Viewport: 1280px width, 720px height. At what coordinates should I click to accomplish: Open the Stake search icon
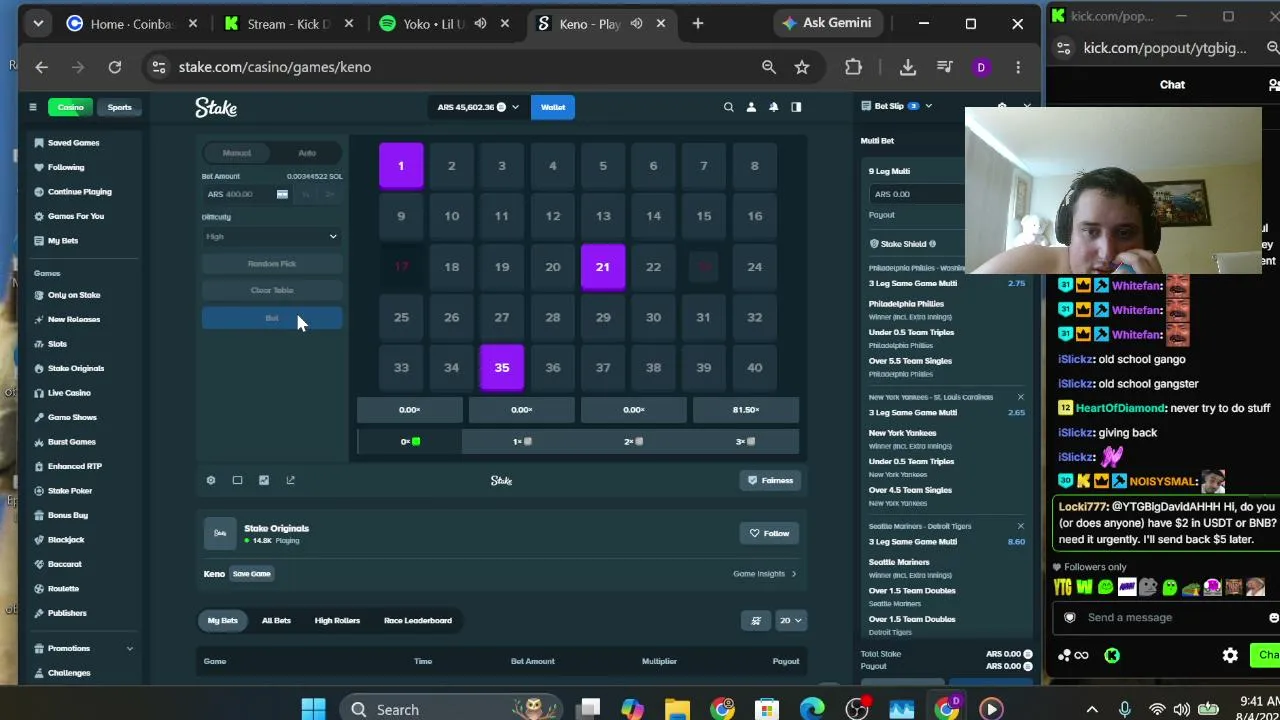728,107
